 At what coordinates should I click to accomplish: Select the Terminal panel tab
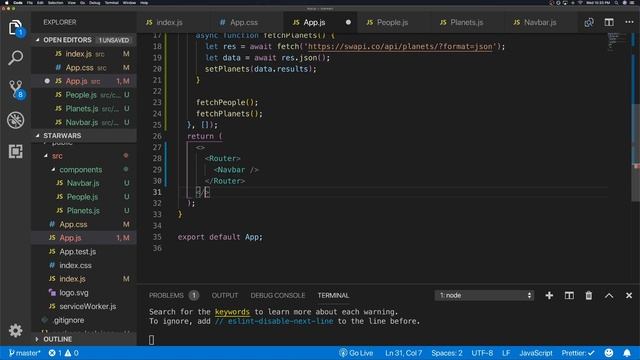coord(333,296)
